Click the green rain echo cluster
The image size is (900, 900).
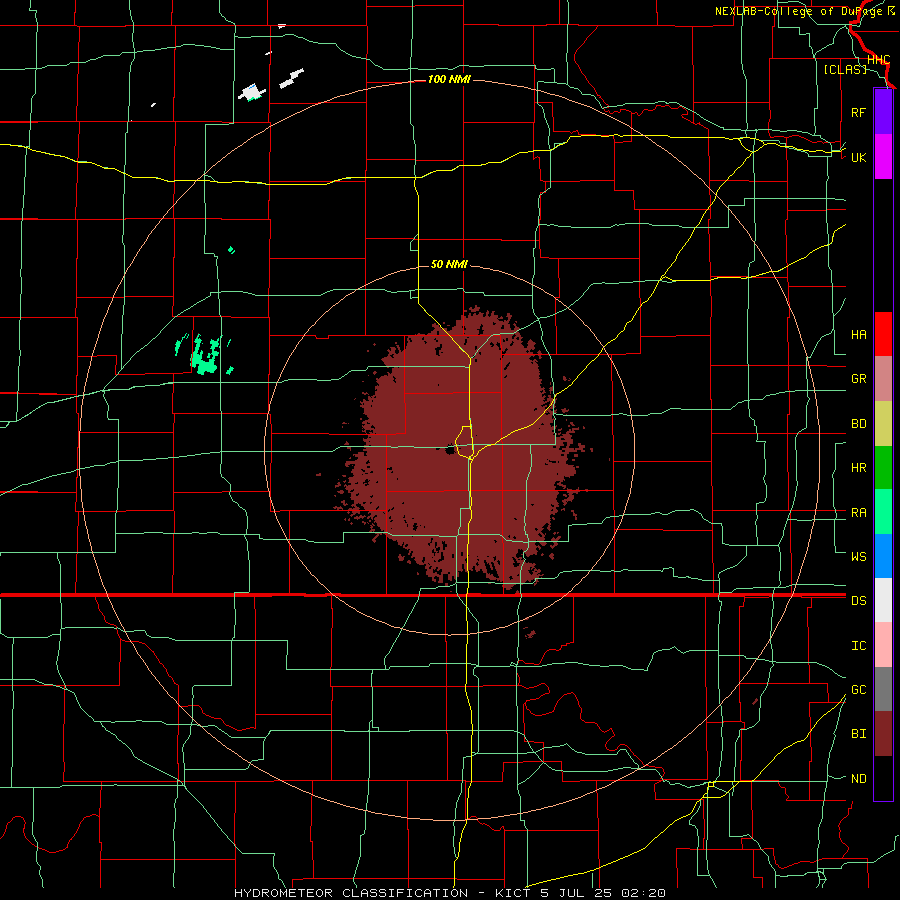(x=205, y=355)
